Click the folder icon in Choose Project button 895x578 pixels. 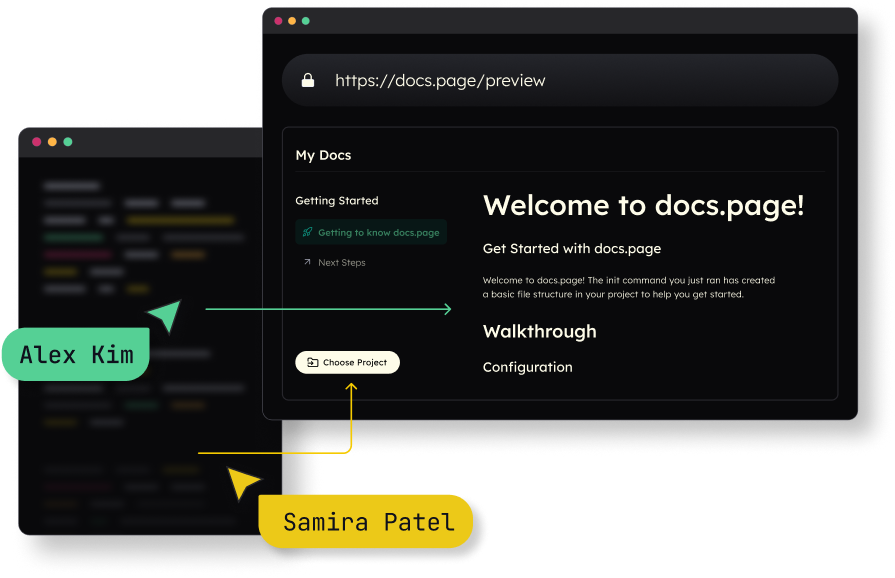click(x=312, y=362)
